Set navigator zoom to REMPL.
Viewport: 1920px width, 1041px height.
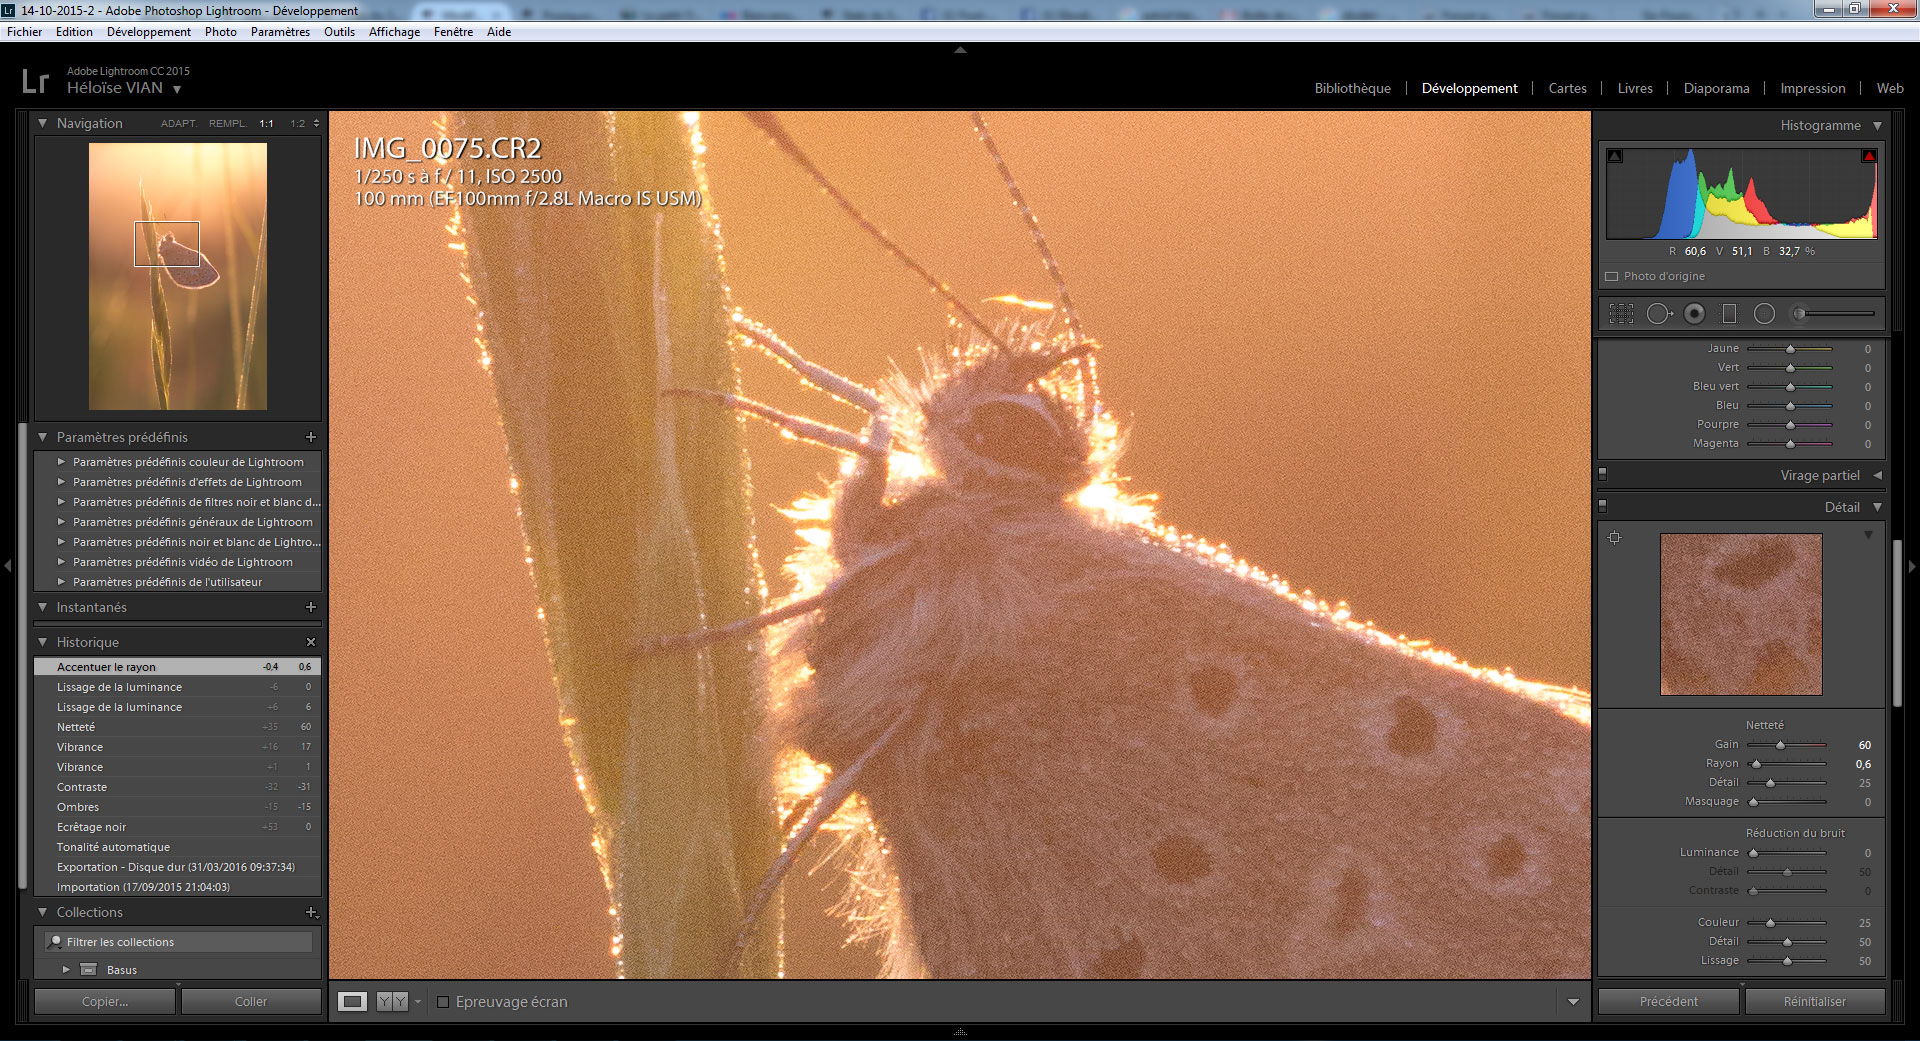[x=227, y=124]
